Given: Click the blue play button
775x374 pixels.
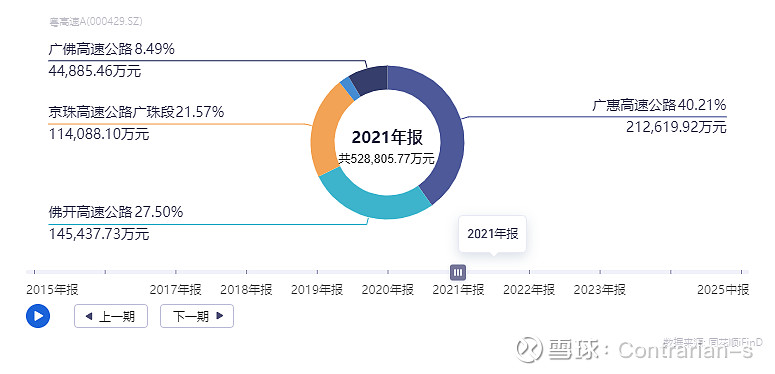Looking at the screenshot, I should (x=38, y=316).
